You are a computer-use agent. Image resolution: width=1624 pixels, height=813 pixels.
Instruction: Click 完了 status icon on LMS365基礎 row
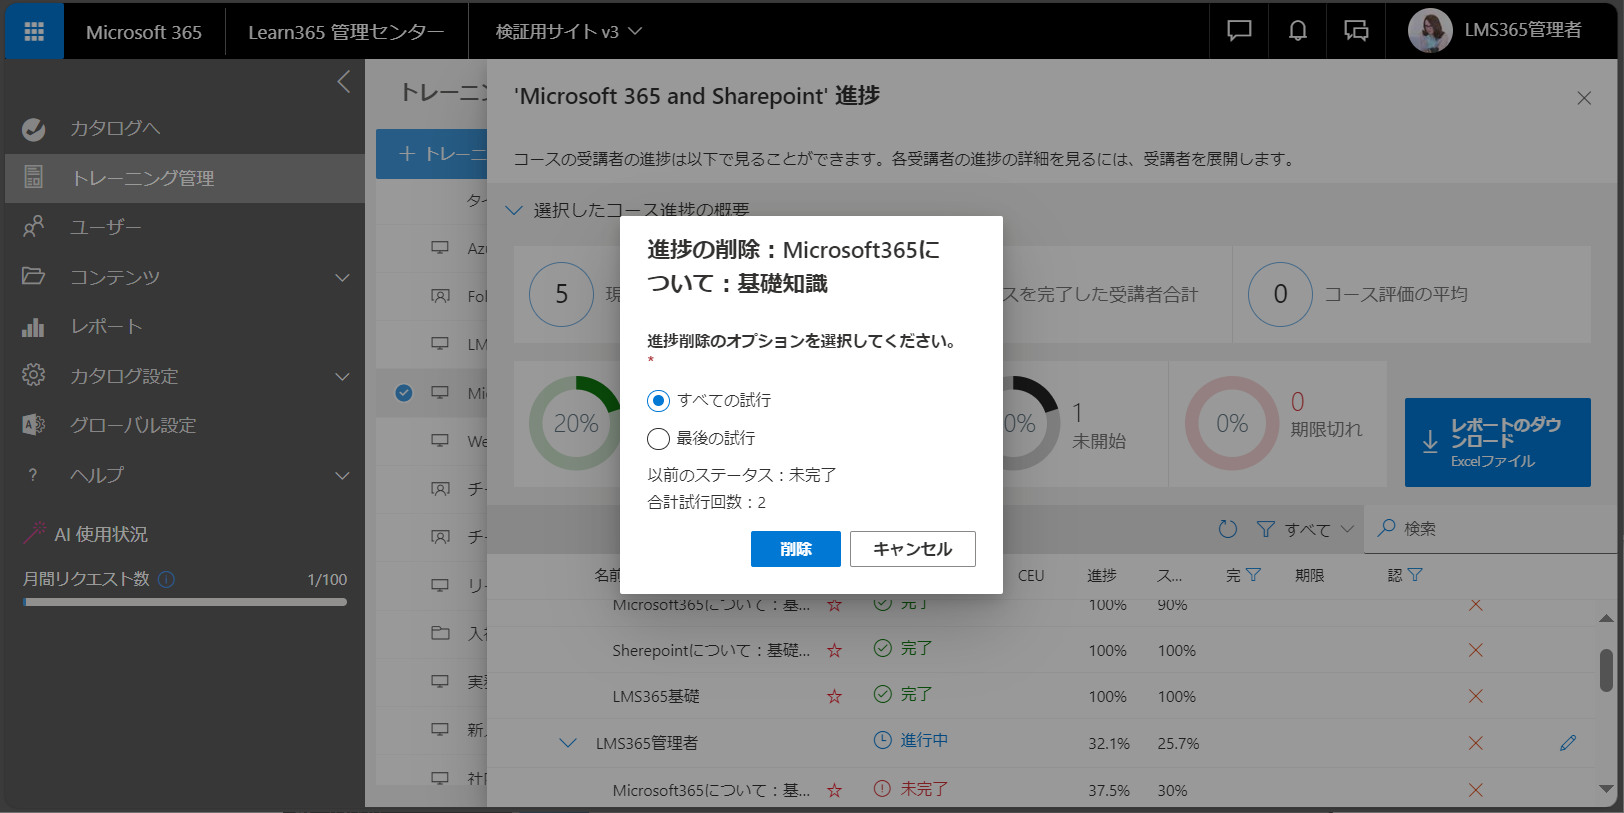click(x=883, y=694)
